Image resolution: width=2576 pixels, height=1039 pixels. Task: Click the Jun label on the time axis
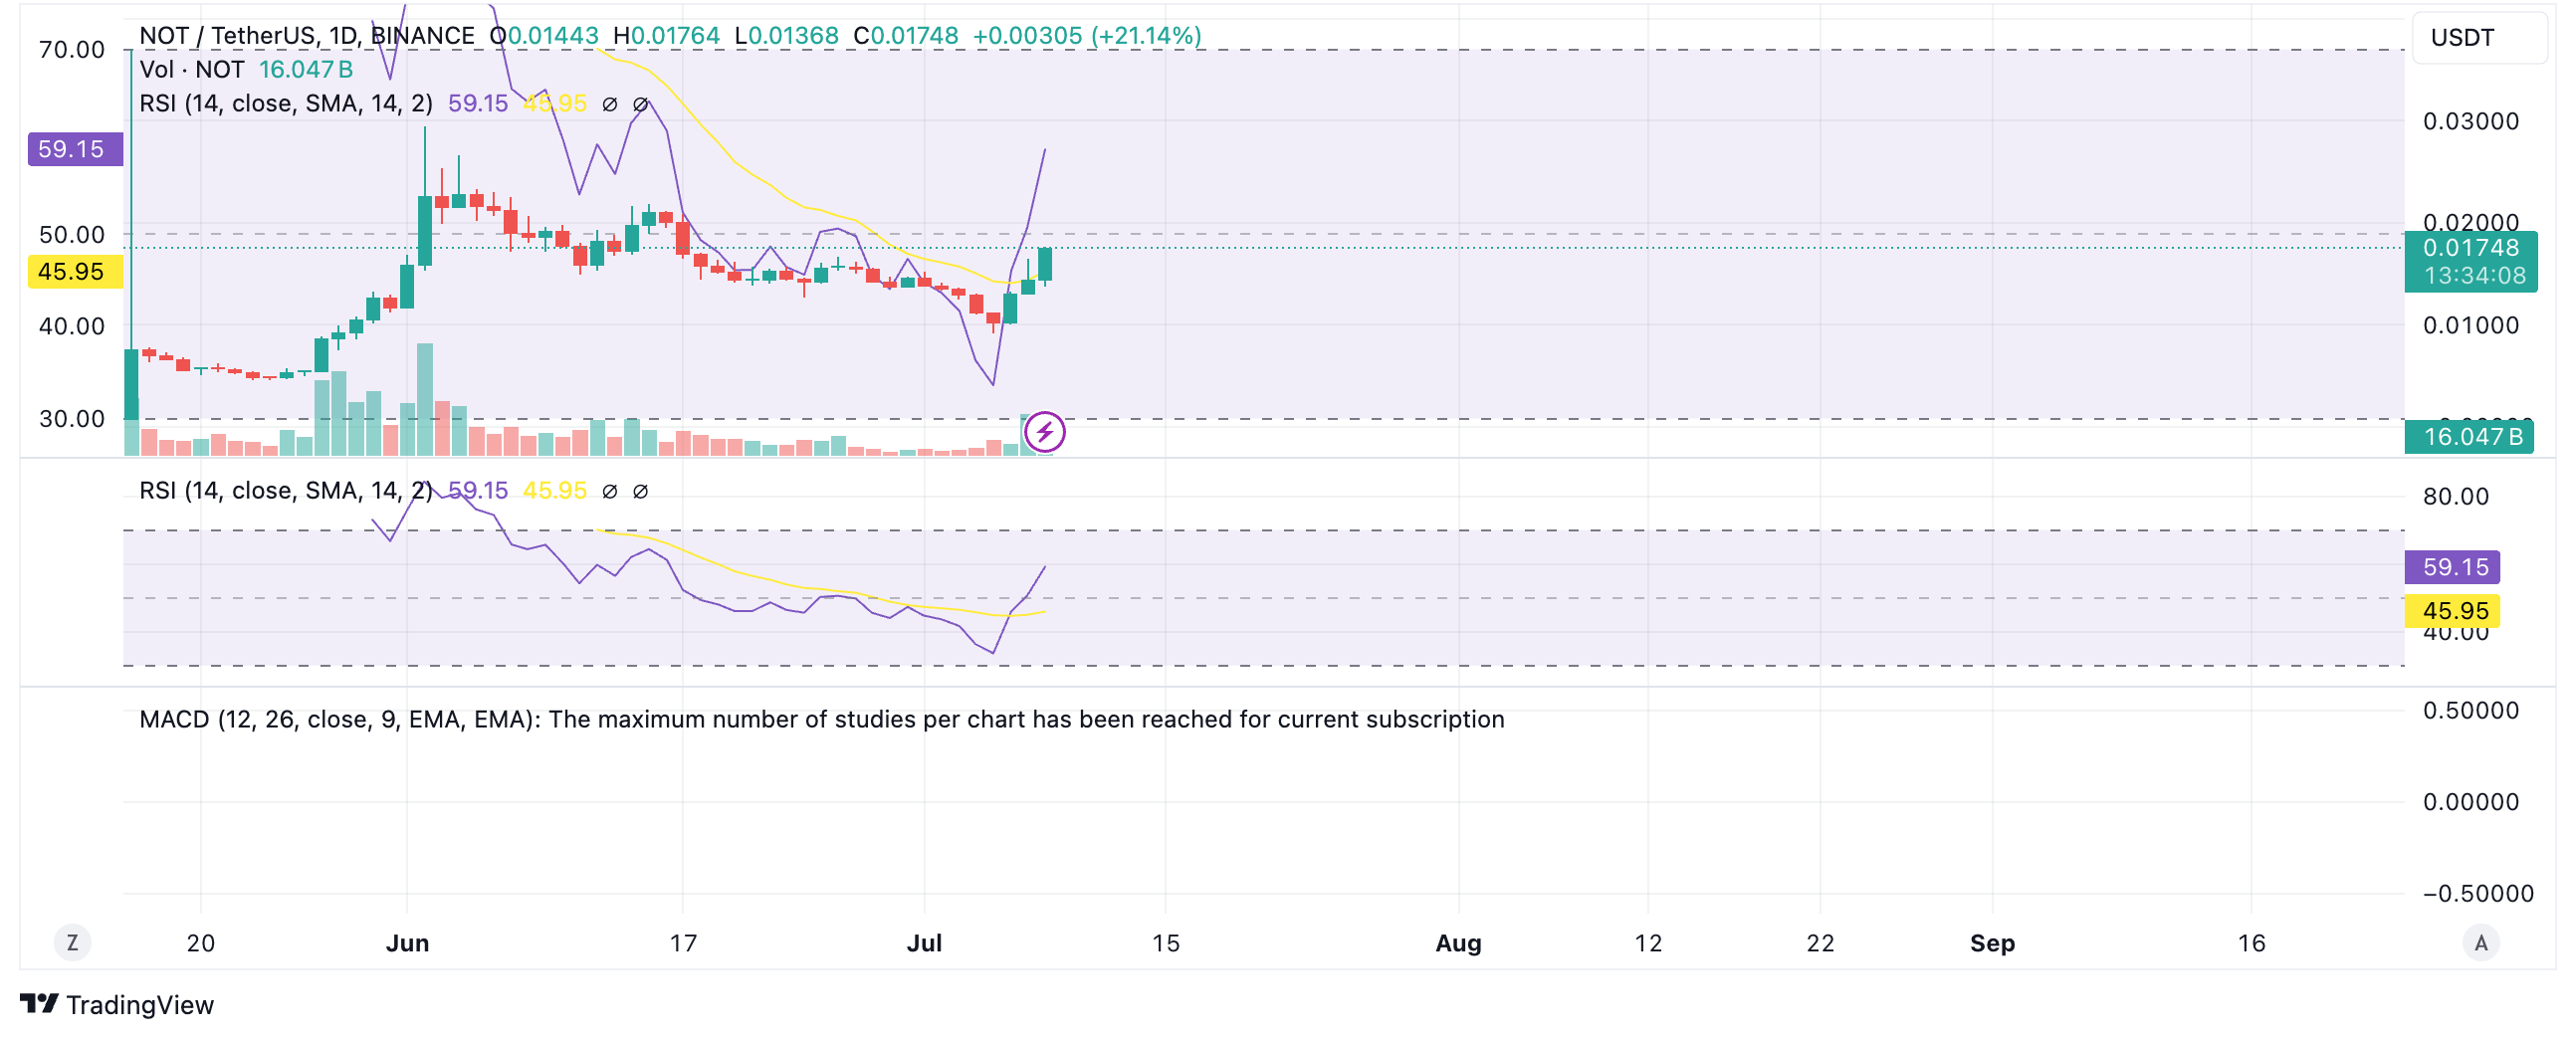[x=407, y=943]
